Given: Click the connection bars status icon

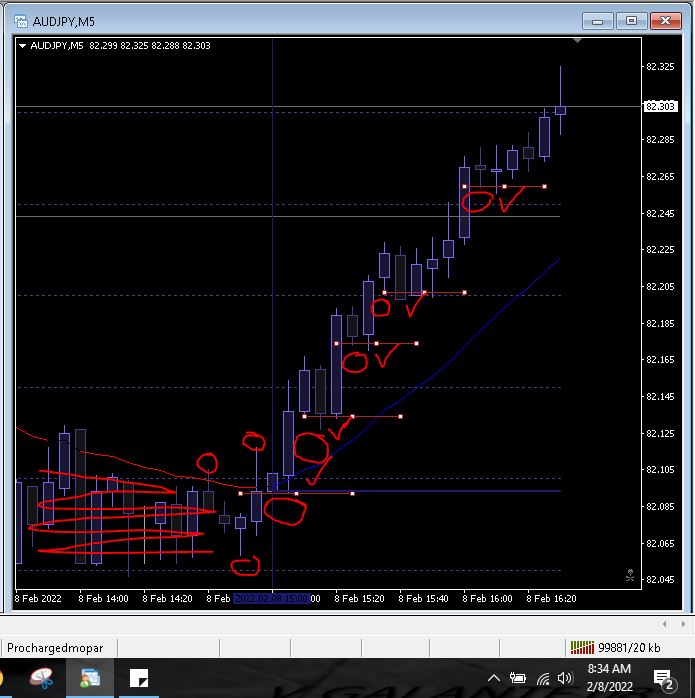Looking at the screenshot, I should click(x=582, y=648).
